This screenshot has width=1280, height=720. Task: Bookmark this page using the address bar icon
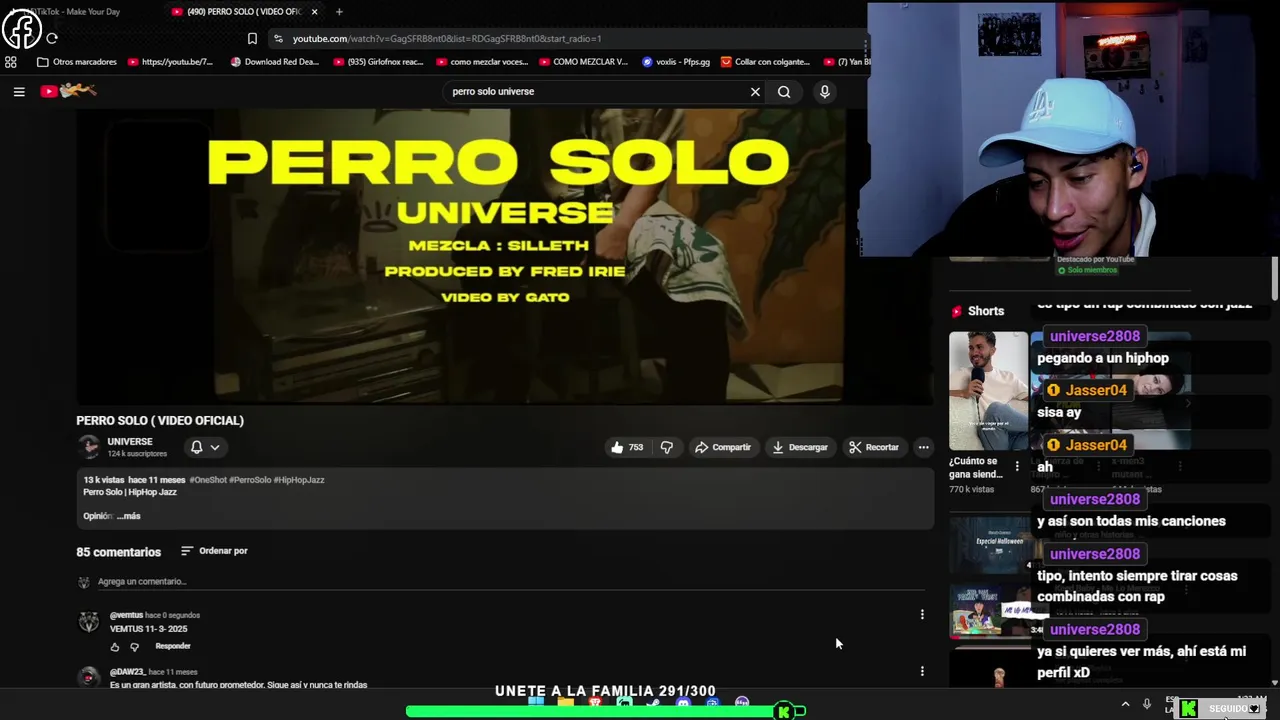click(x=252, y=39)
